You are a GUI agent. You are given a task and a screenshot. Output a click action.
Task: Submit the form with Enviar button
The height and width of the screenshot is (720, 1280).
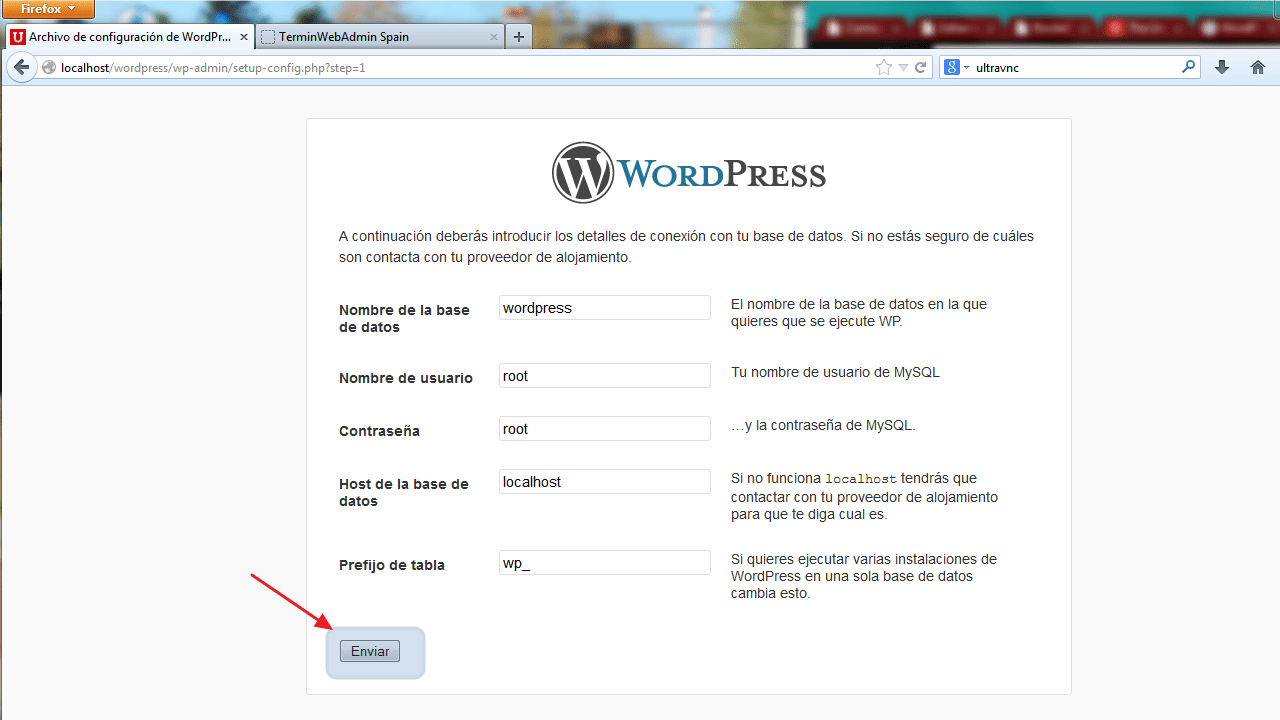click(x=370, y=651)
